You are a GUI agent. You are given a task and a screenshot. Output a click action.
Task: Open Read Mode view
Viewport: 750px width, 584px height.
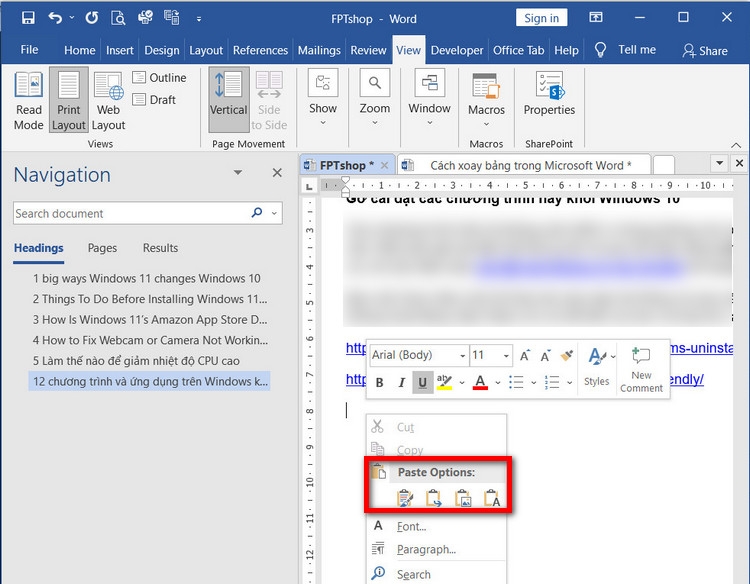pos(29,100)
